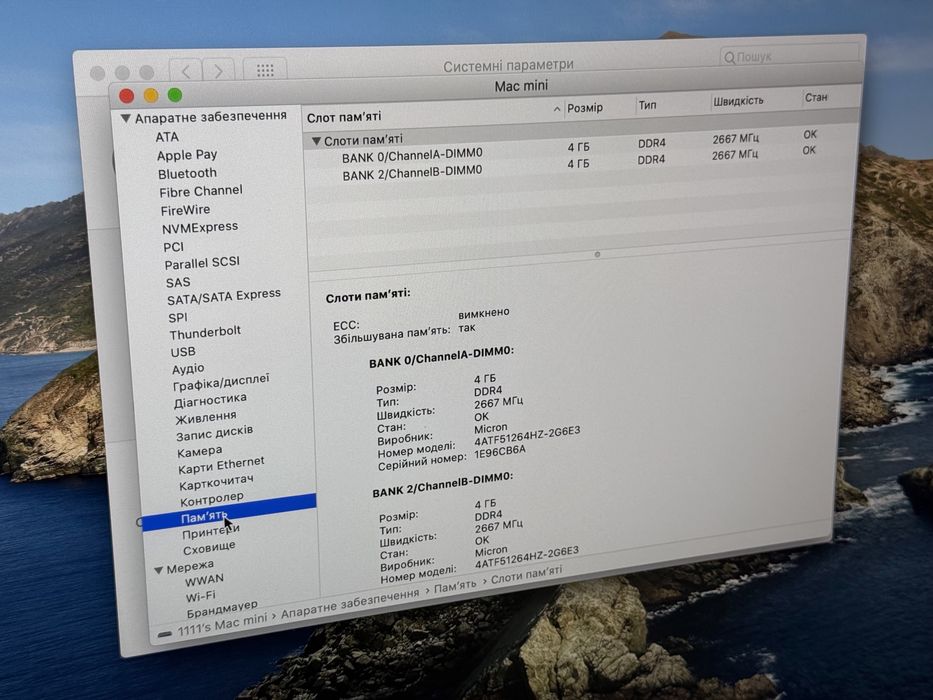
Task: Select Брандмауер under Мережа
Action: coord(222,610)
